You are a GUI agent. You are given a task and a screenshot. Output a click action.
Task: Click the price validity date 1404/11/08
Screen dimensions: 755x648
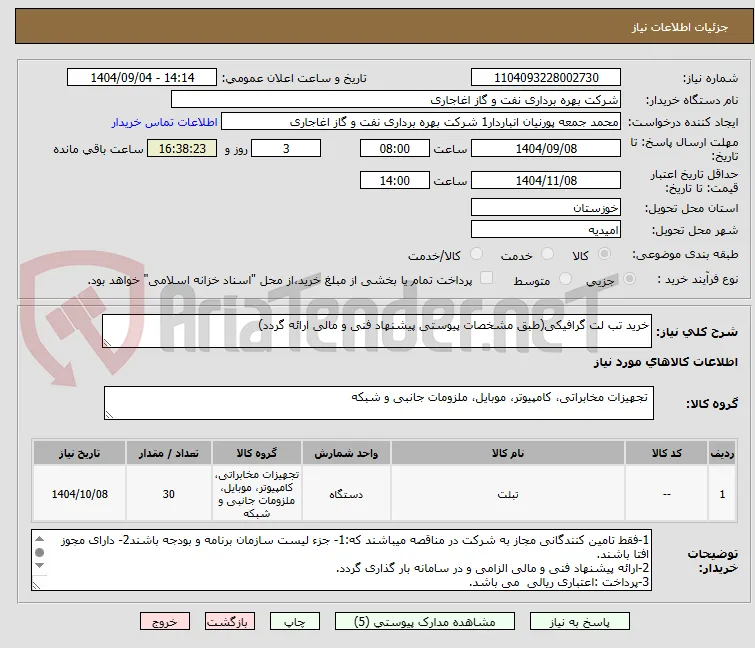[546, 181]
